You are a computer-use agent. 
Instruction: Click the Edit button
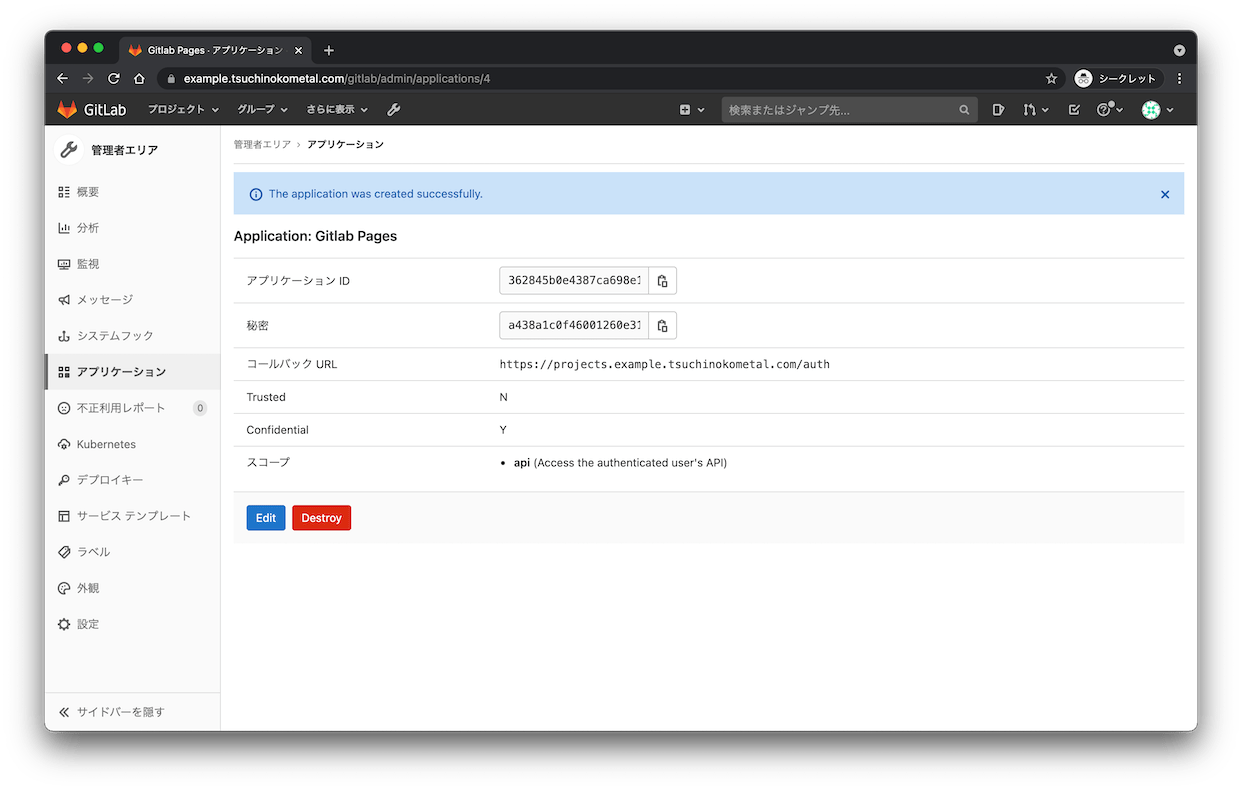point(265,517)
